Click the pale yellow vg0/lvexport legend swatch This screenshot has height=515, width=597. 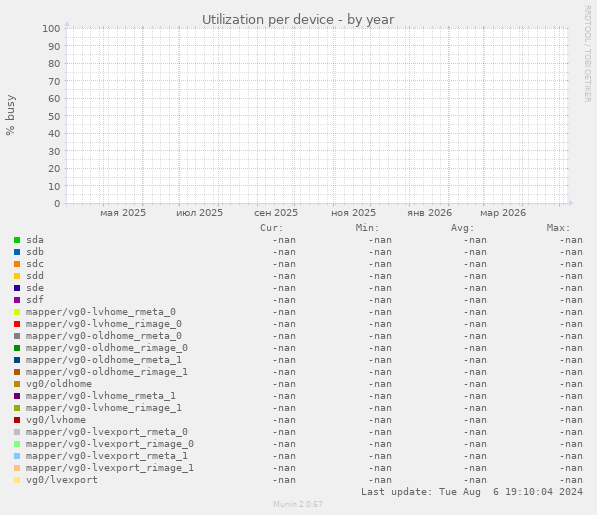click(17, 480)
